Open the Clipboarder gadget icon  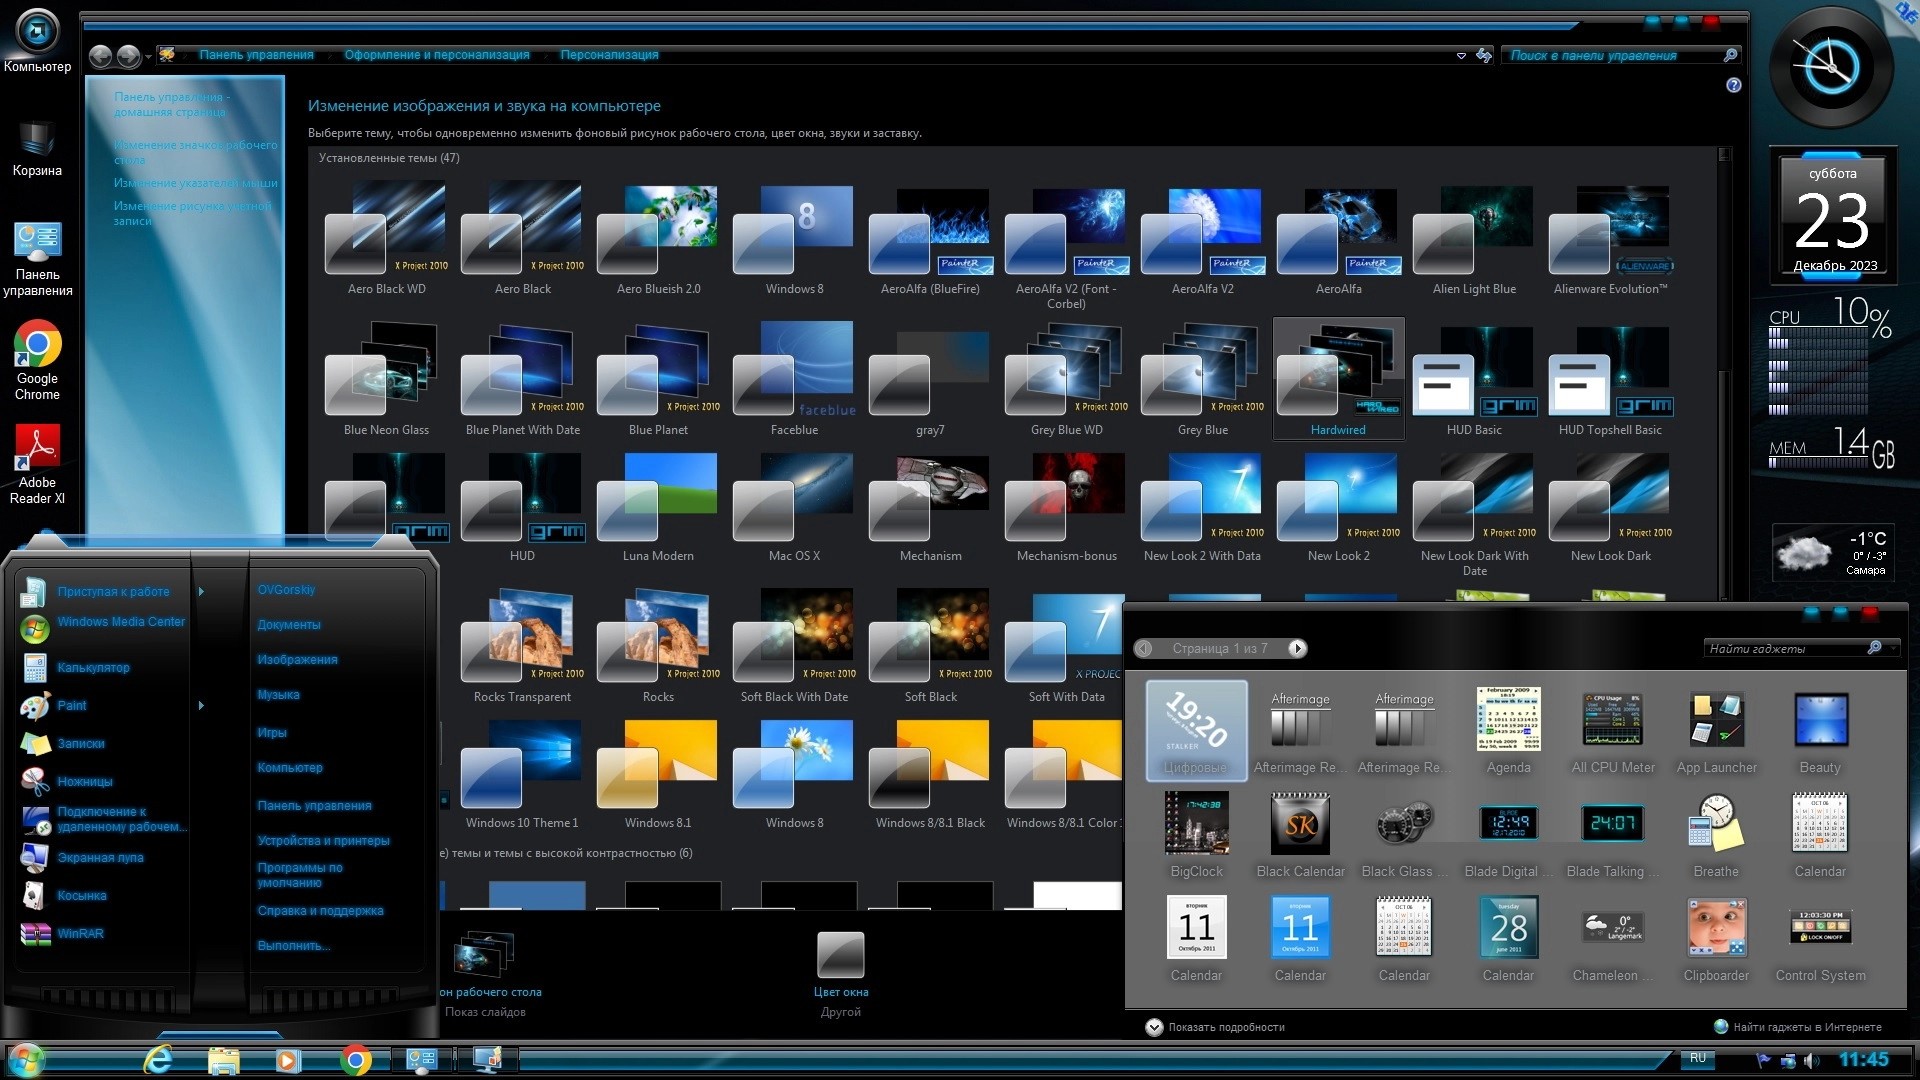1716,927
